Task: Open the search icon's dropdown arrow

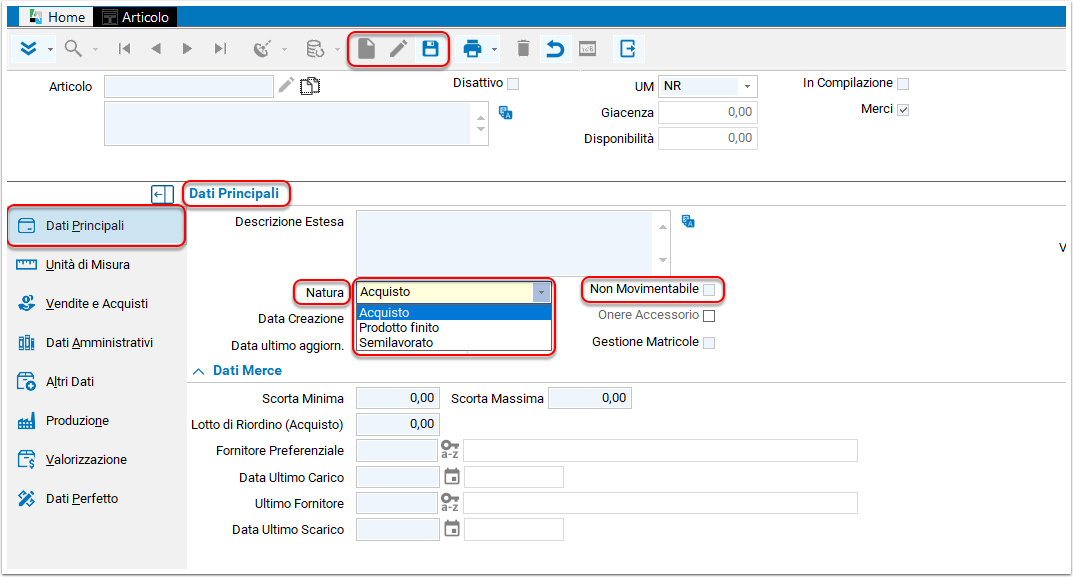Action: click(x=95, y=49)
